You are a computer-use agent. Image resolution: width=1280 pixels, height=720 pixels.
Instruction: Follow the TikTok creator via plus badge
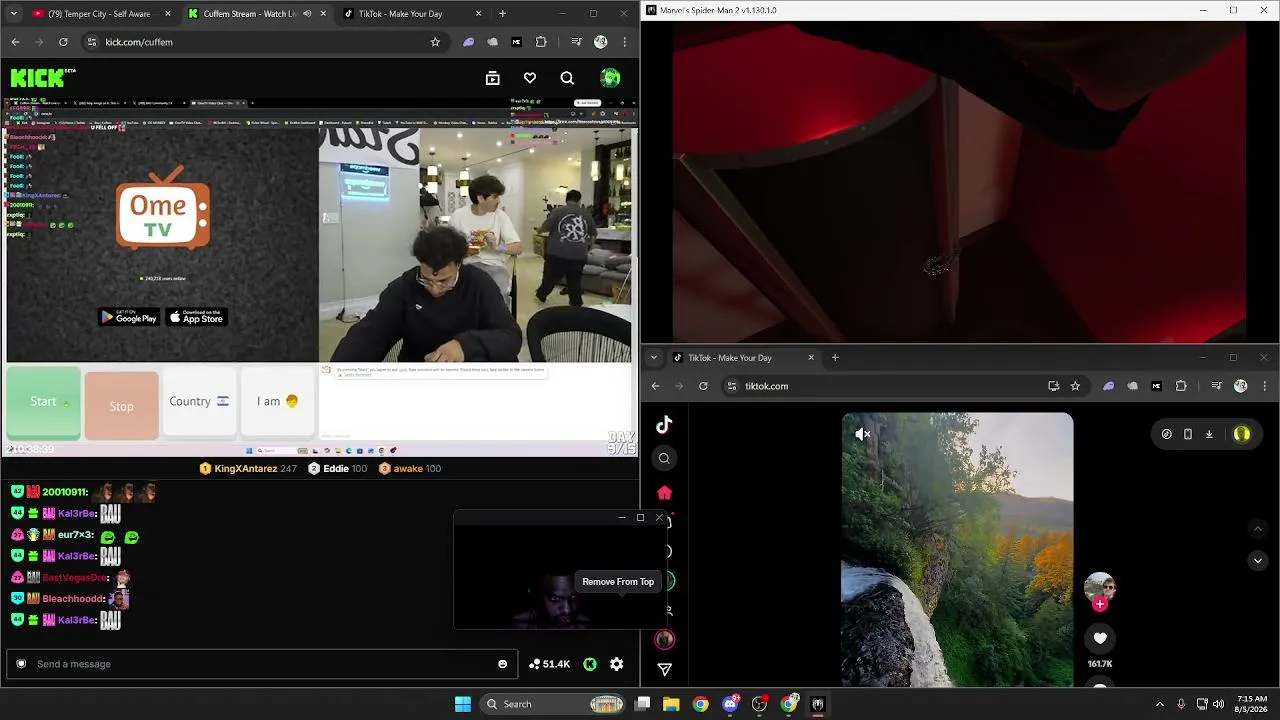(1100, 604)
